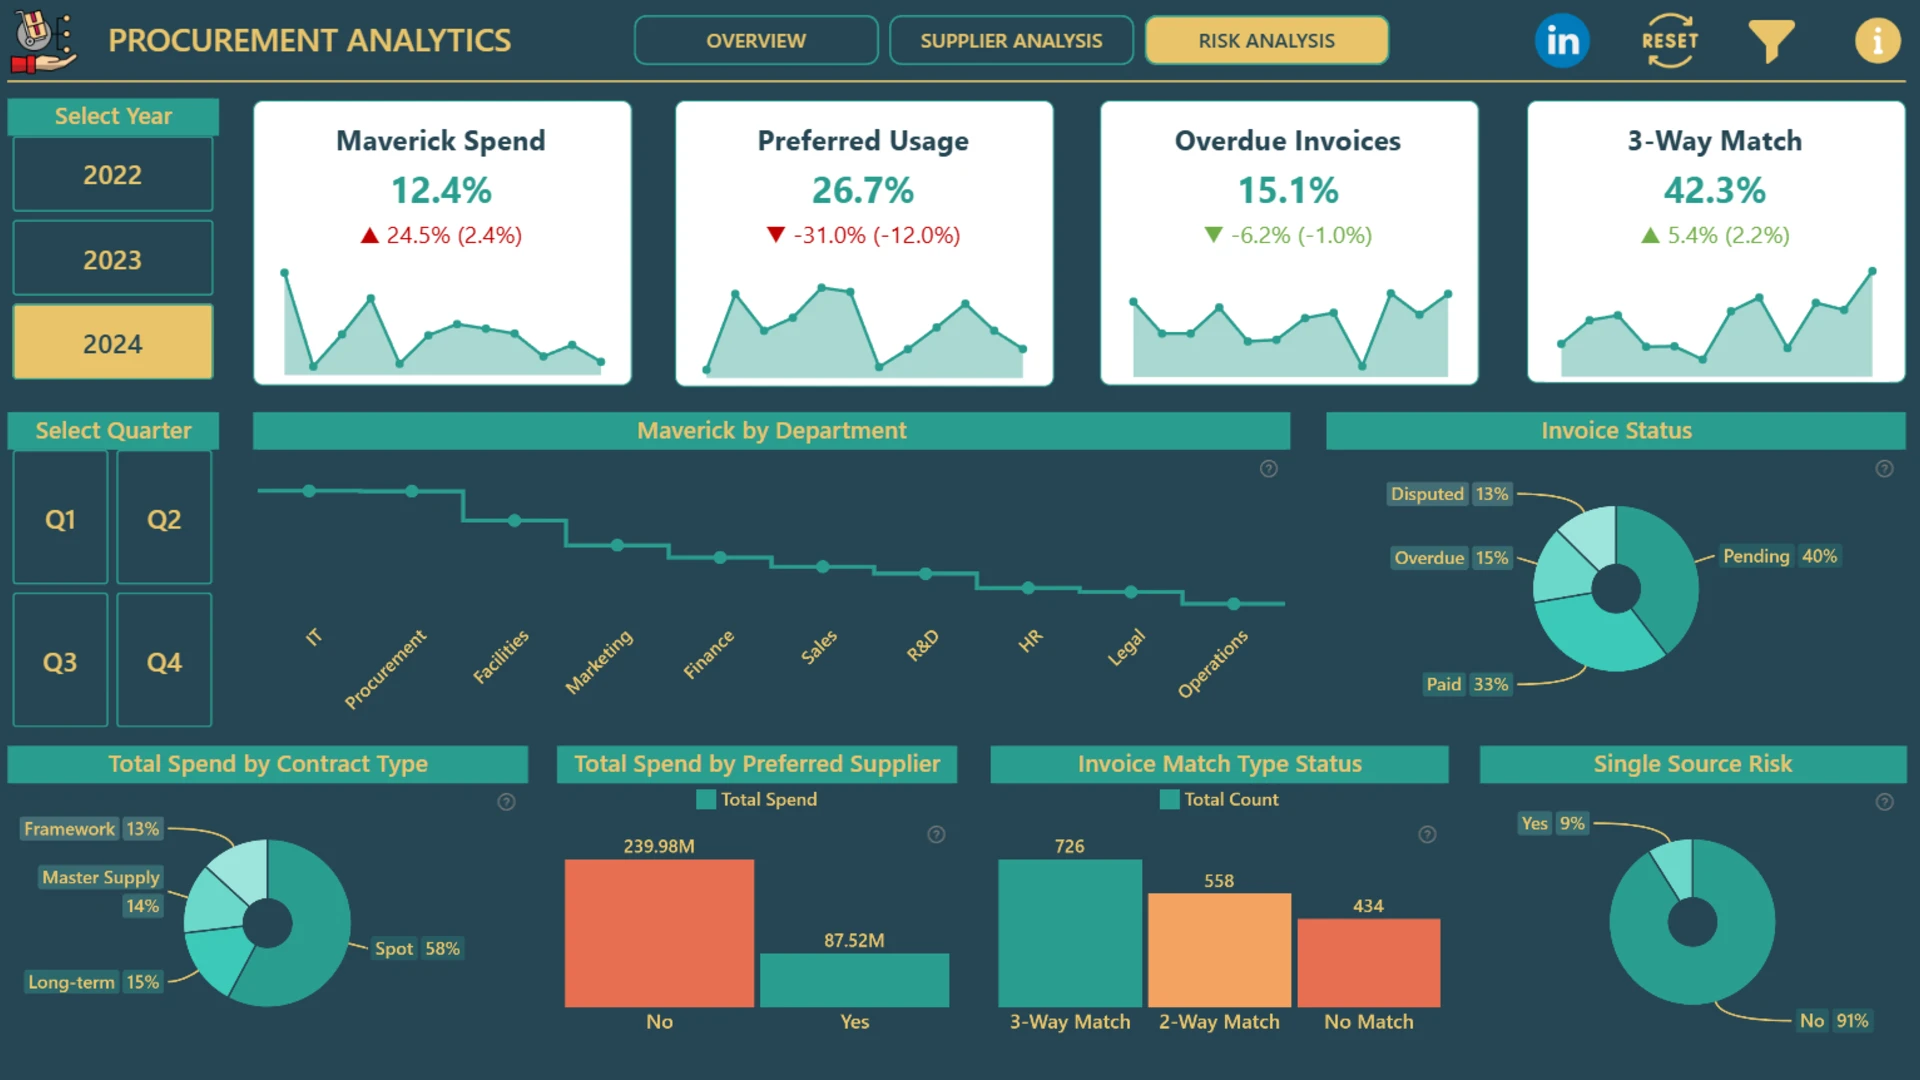Viewport: 1920px width, 1080px height.
Task: Click Preferred Usage red down-triangle indicator
Action: (776, 235)
